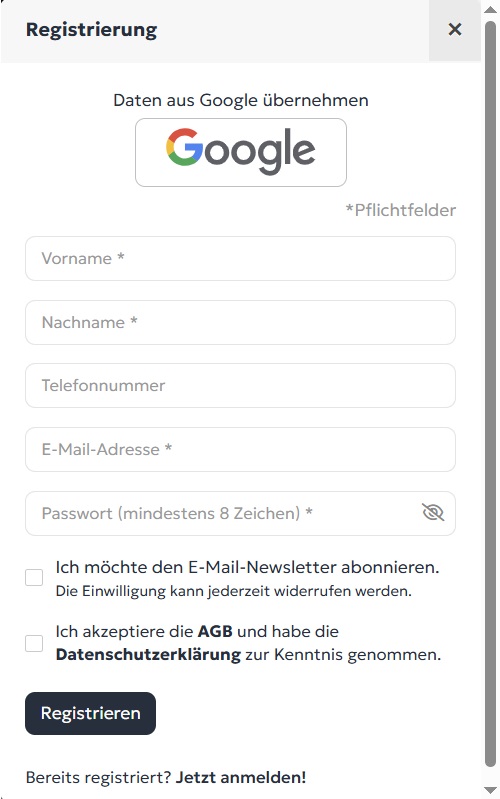Screen dimensions: 500x799
Task: Click the Daten aus Google übernehmen text
Action: click(241, 100)
